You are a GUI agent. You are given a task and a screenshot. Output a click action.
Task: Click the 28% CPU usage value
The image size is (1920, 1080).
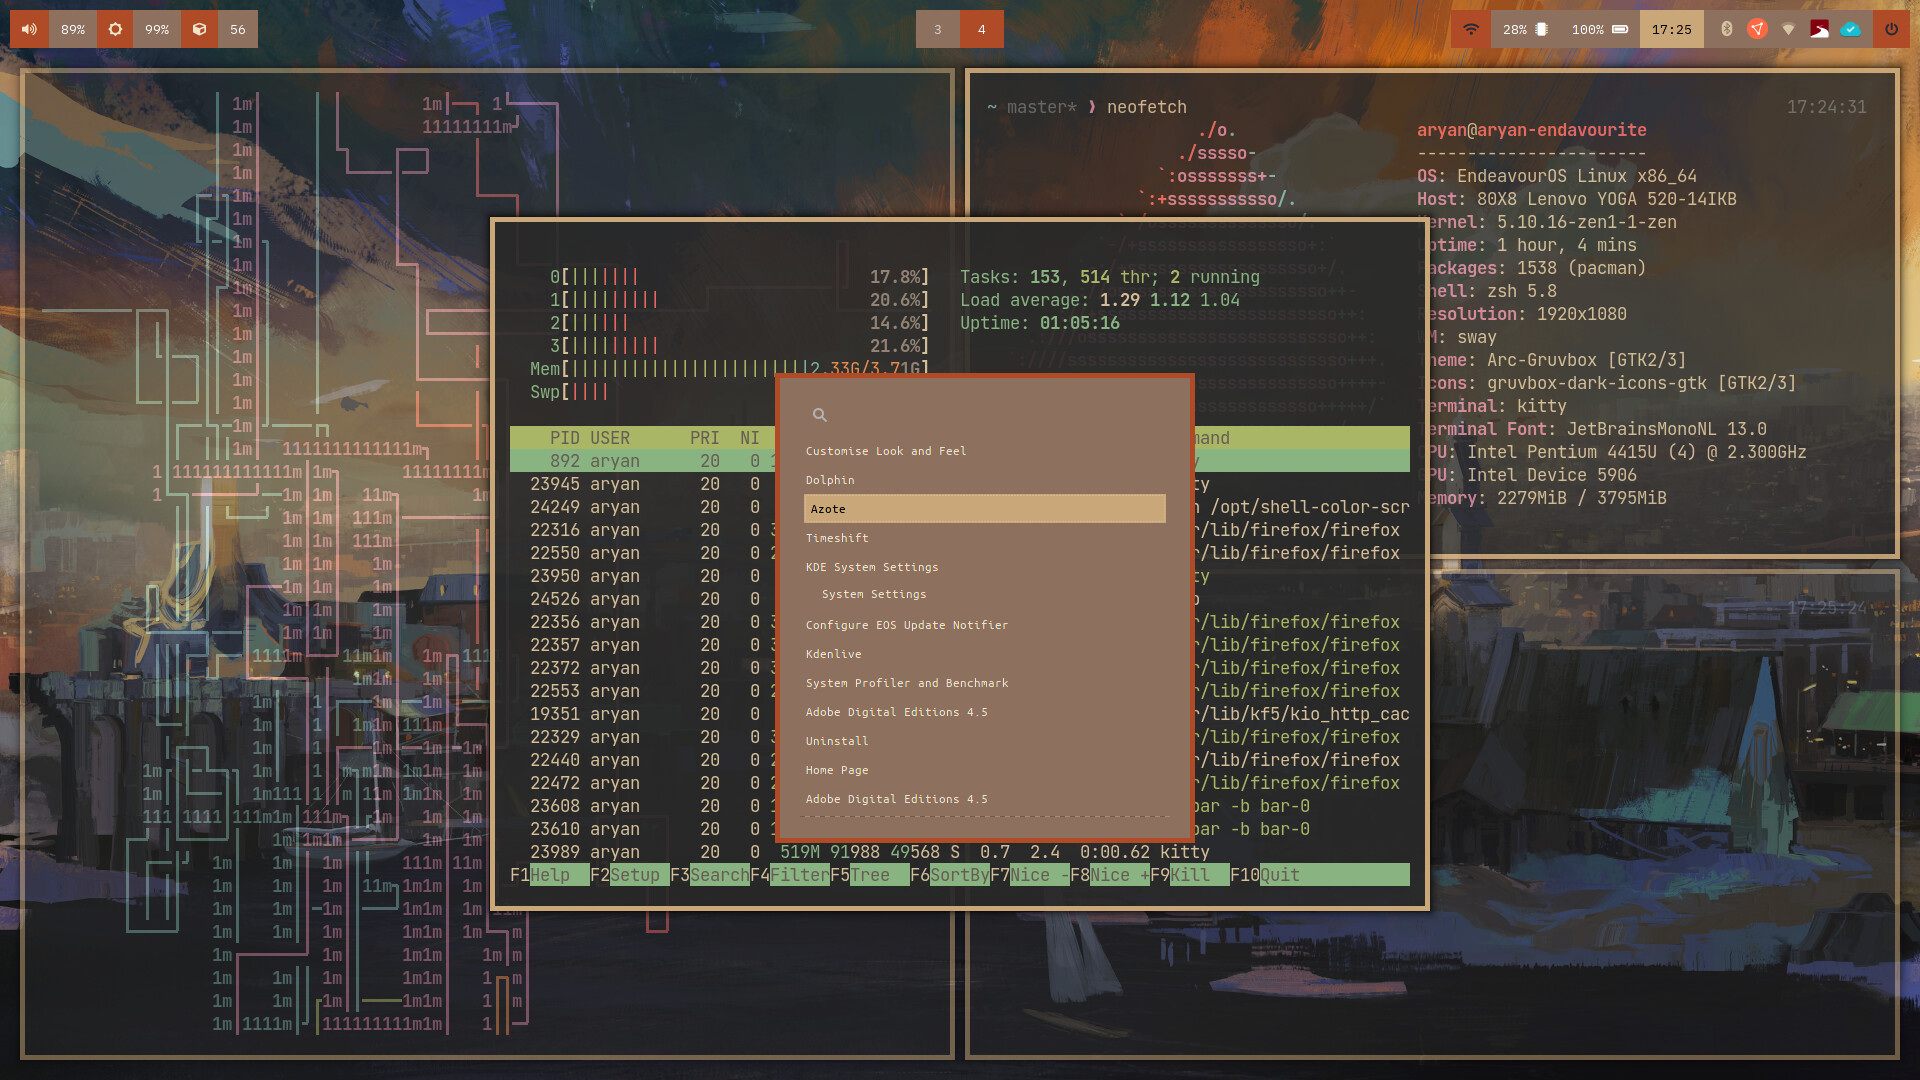1515,29
